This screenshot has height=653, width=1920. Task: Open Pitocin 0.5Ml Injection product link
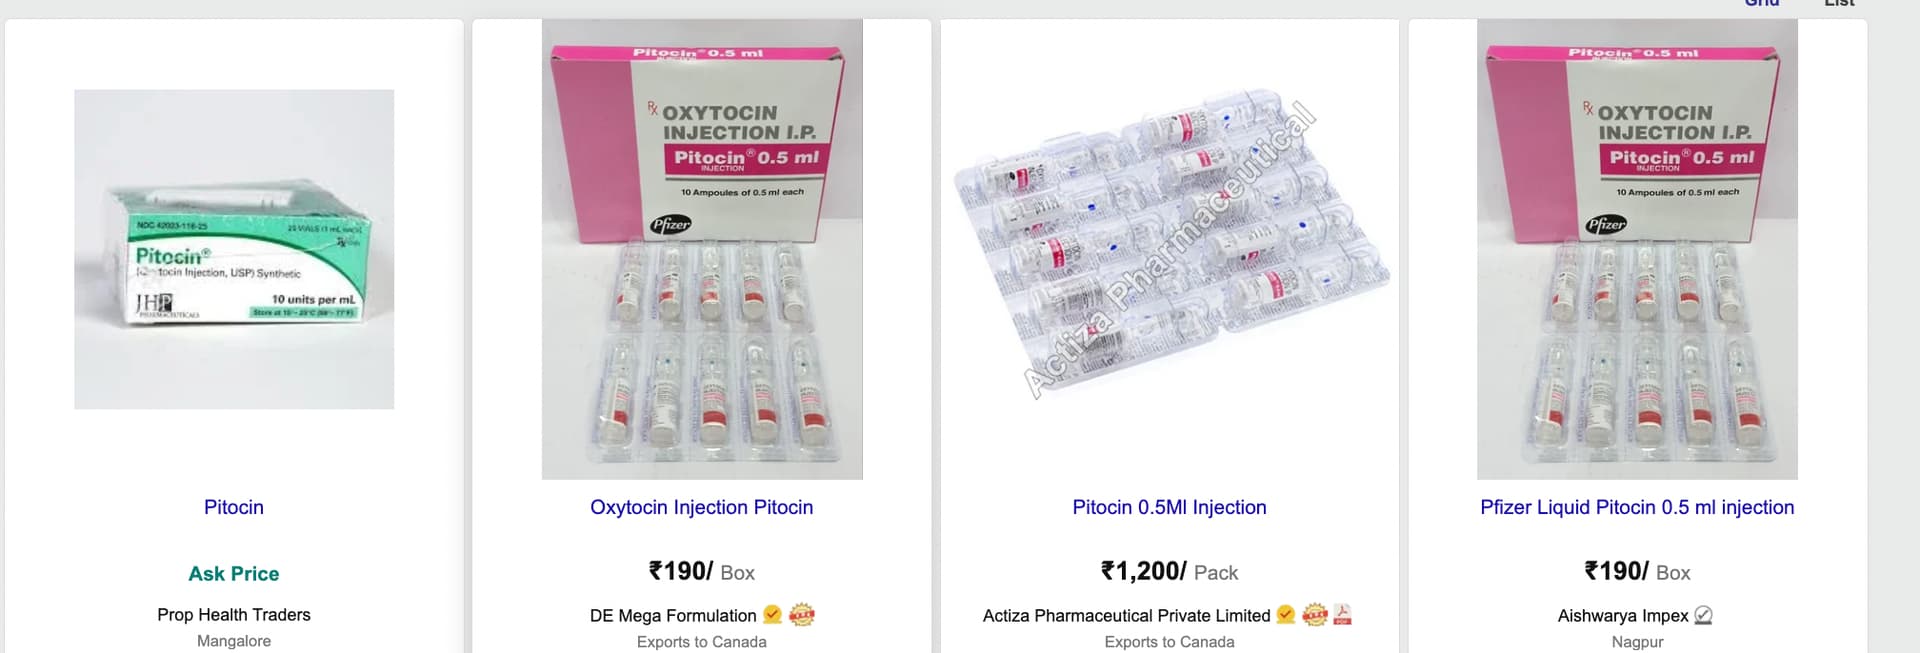[x=1169, y=507]
